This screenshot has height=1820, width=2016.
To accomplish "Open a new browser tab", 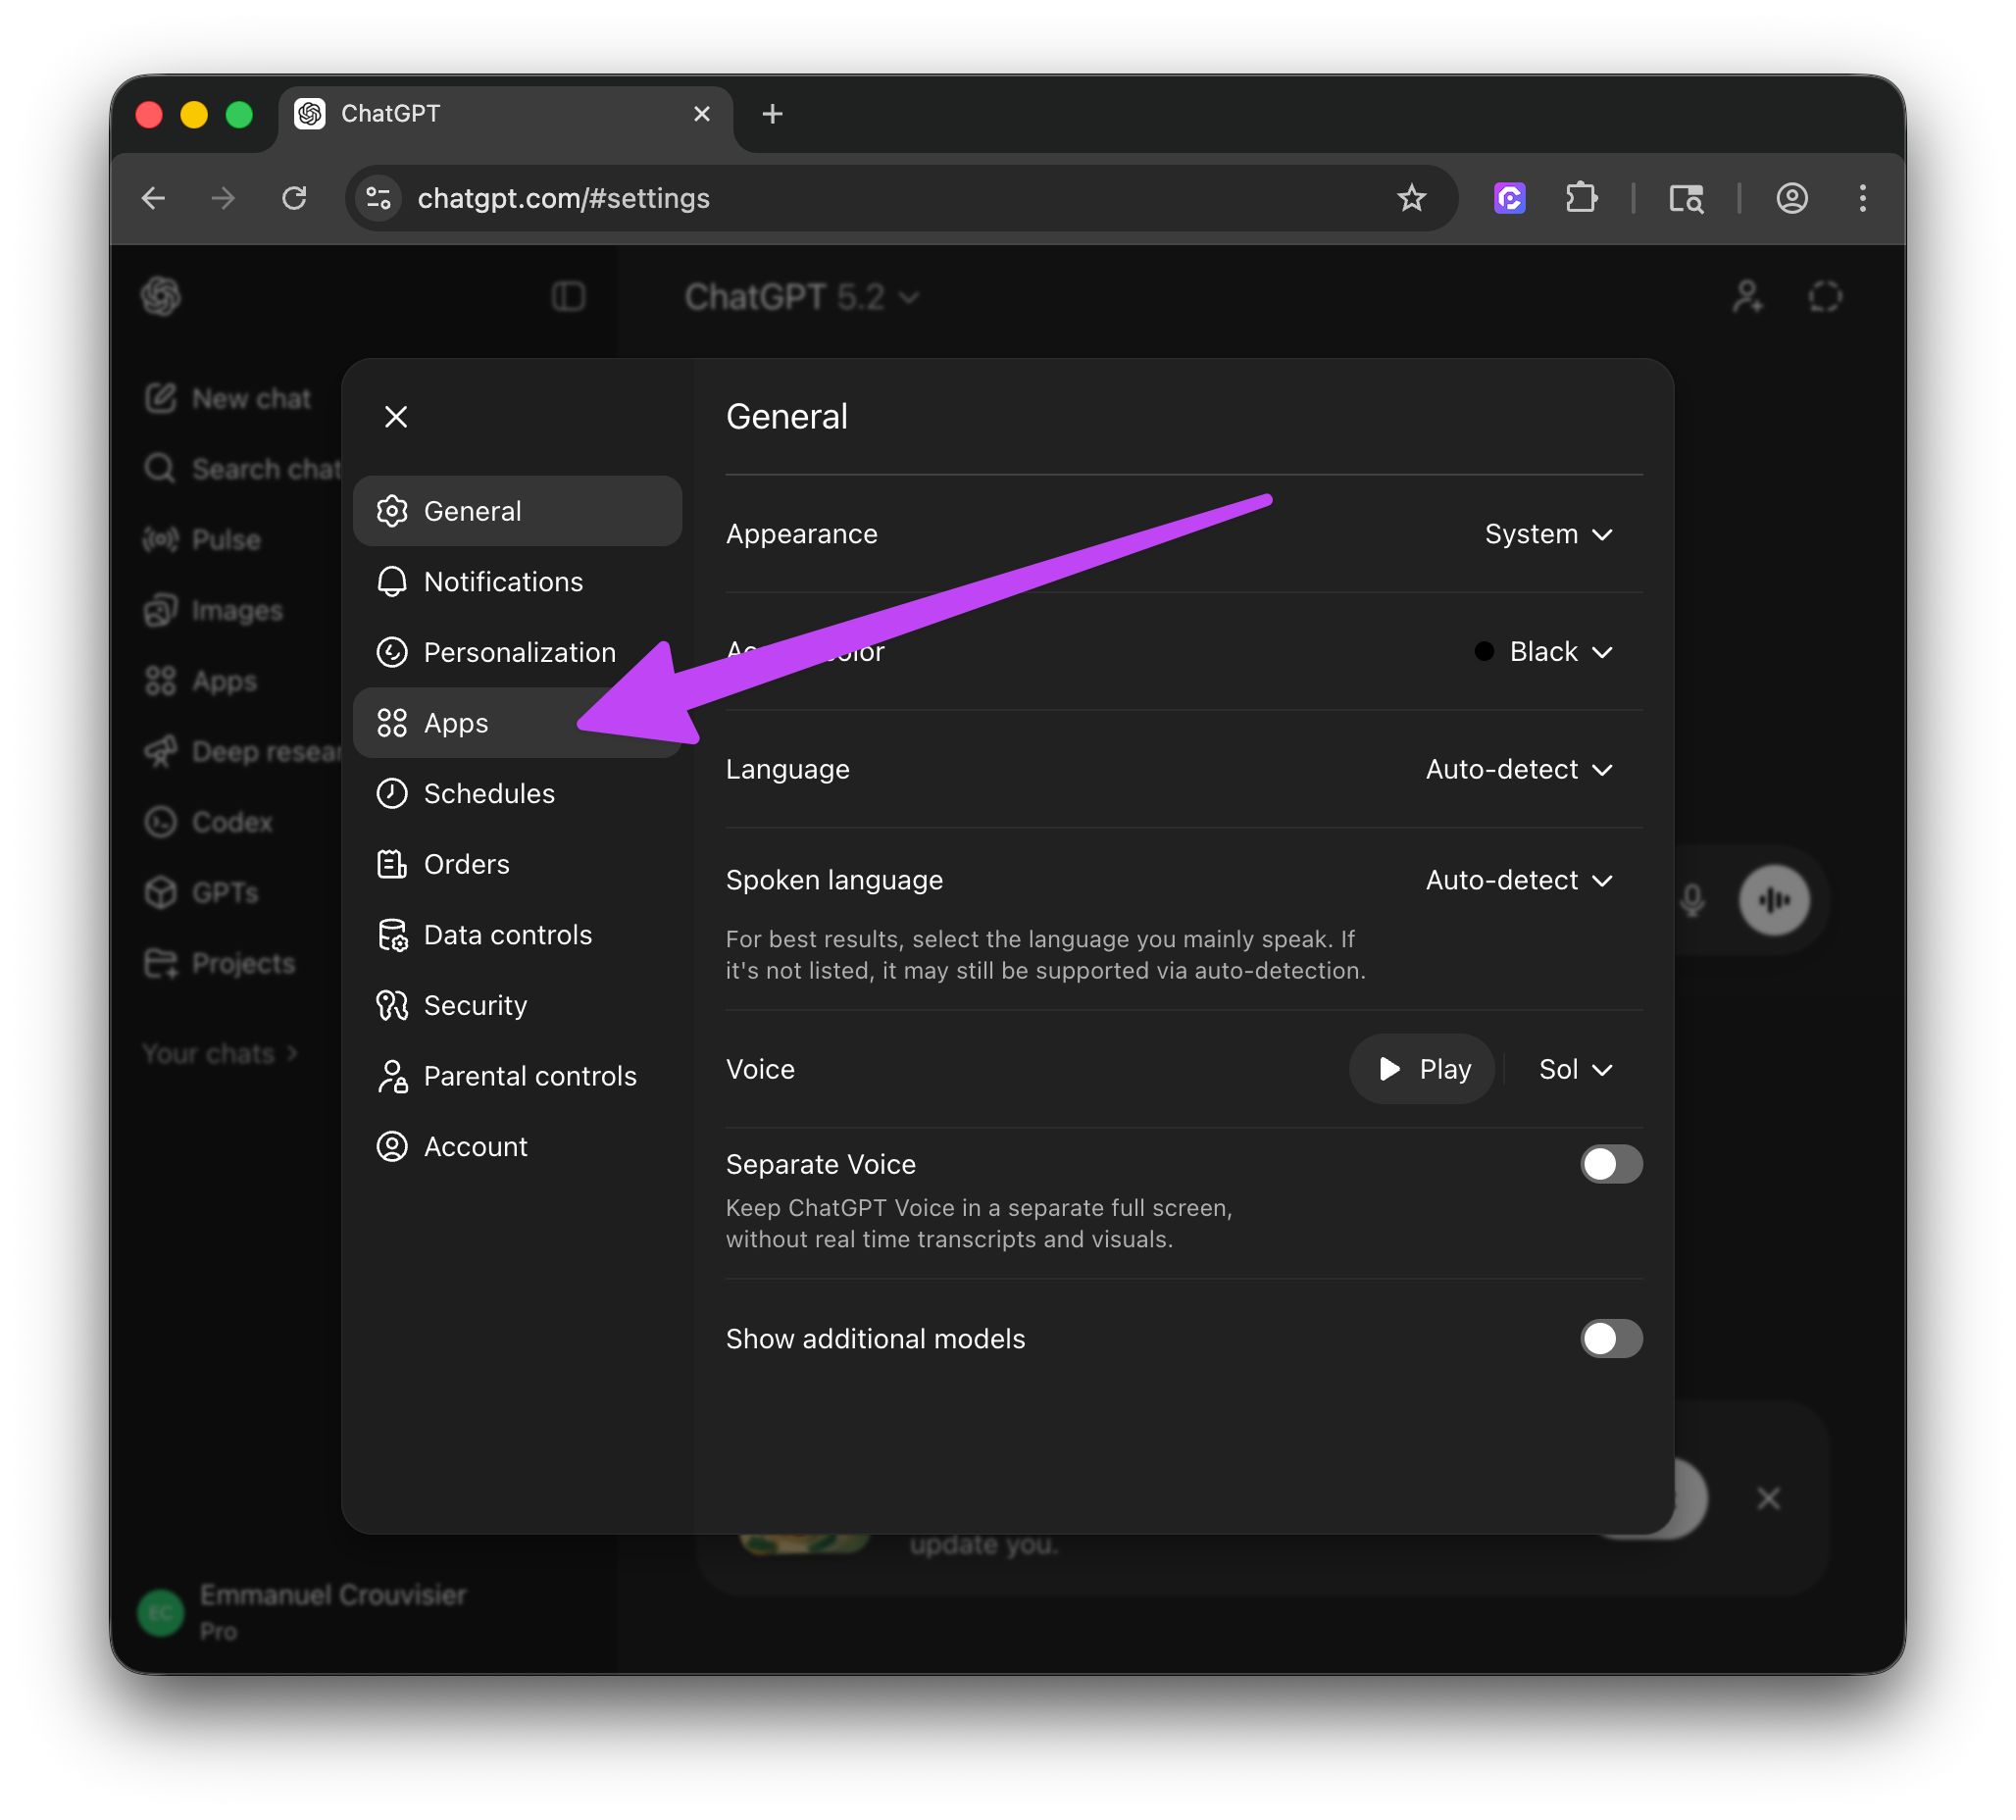I will (x=772, y=114).
